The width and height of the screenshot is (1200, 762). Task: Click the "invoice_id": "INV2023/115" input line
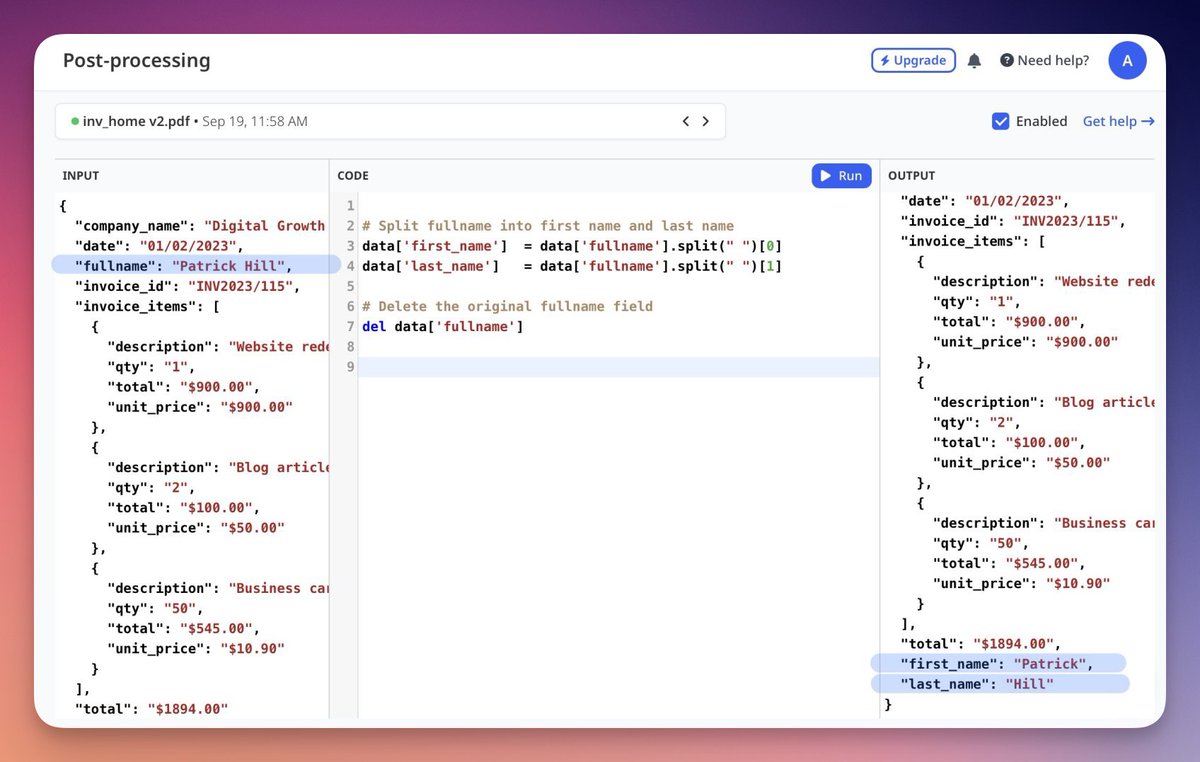click(187, 286)
